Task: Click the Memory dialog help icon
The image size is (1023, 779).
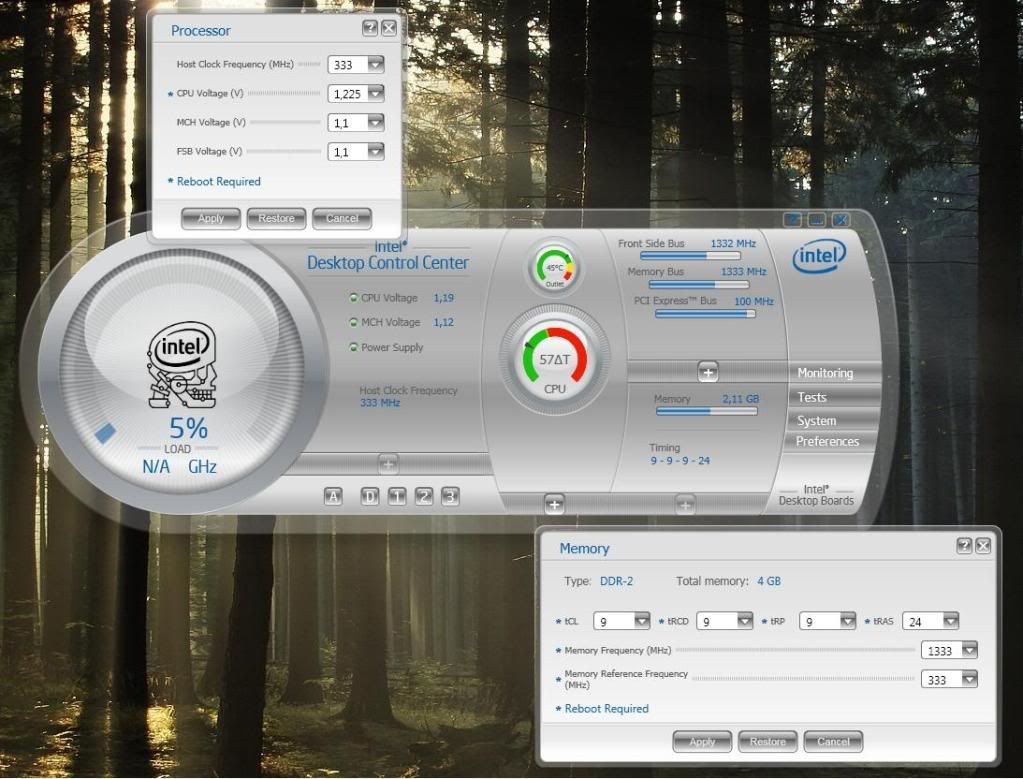Action: coord(964,545)
